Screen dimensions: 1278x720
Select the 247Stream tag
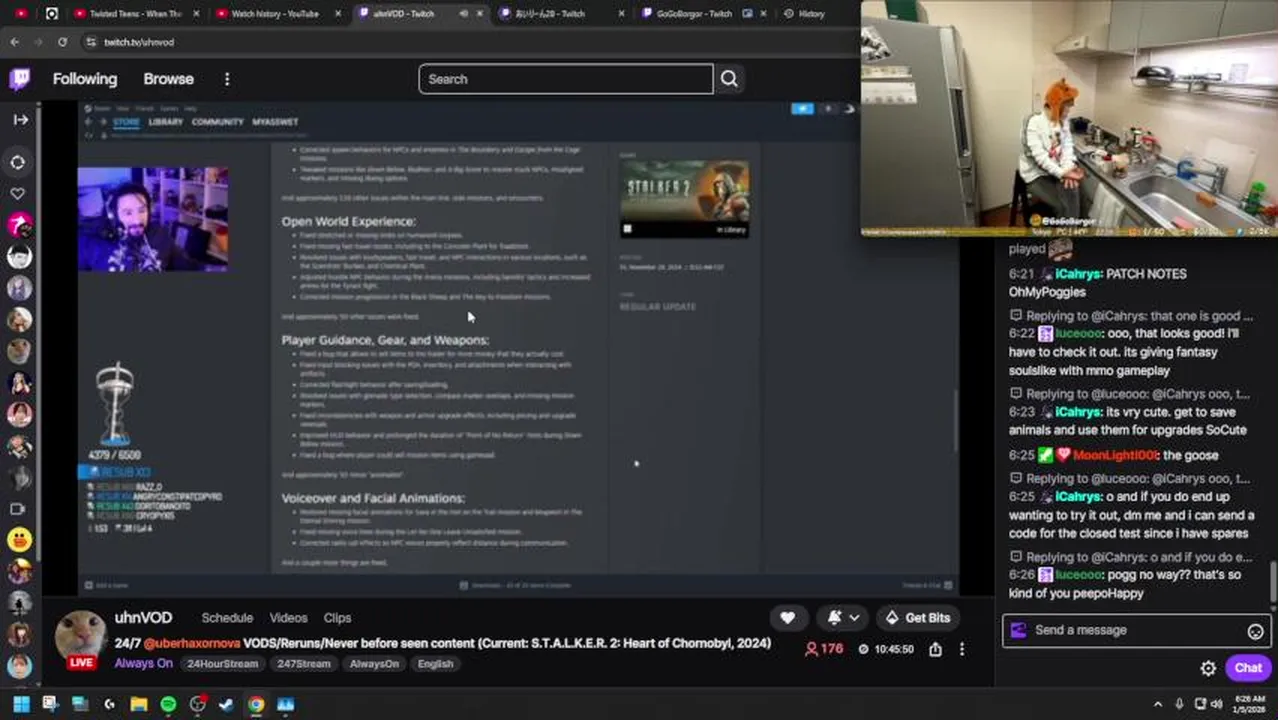point(303,664)
